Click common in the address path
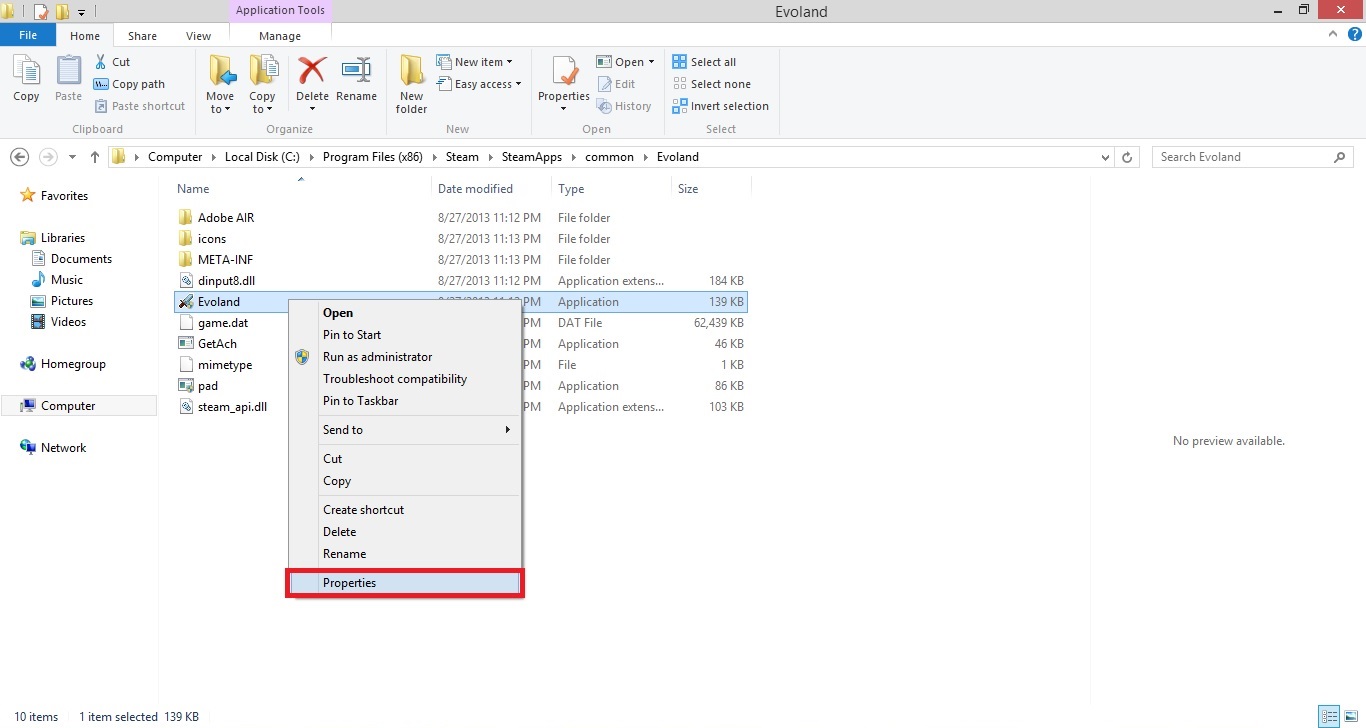The image size is (1366, 728). (610, 157)
